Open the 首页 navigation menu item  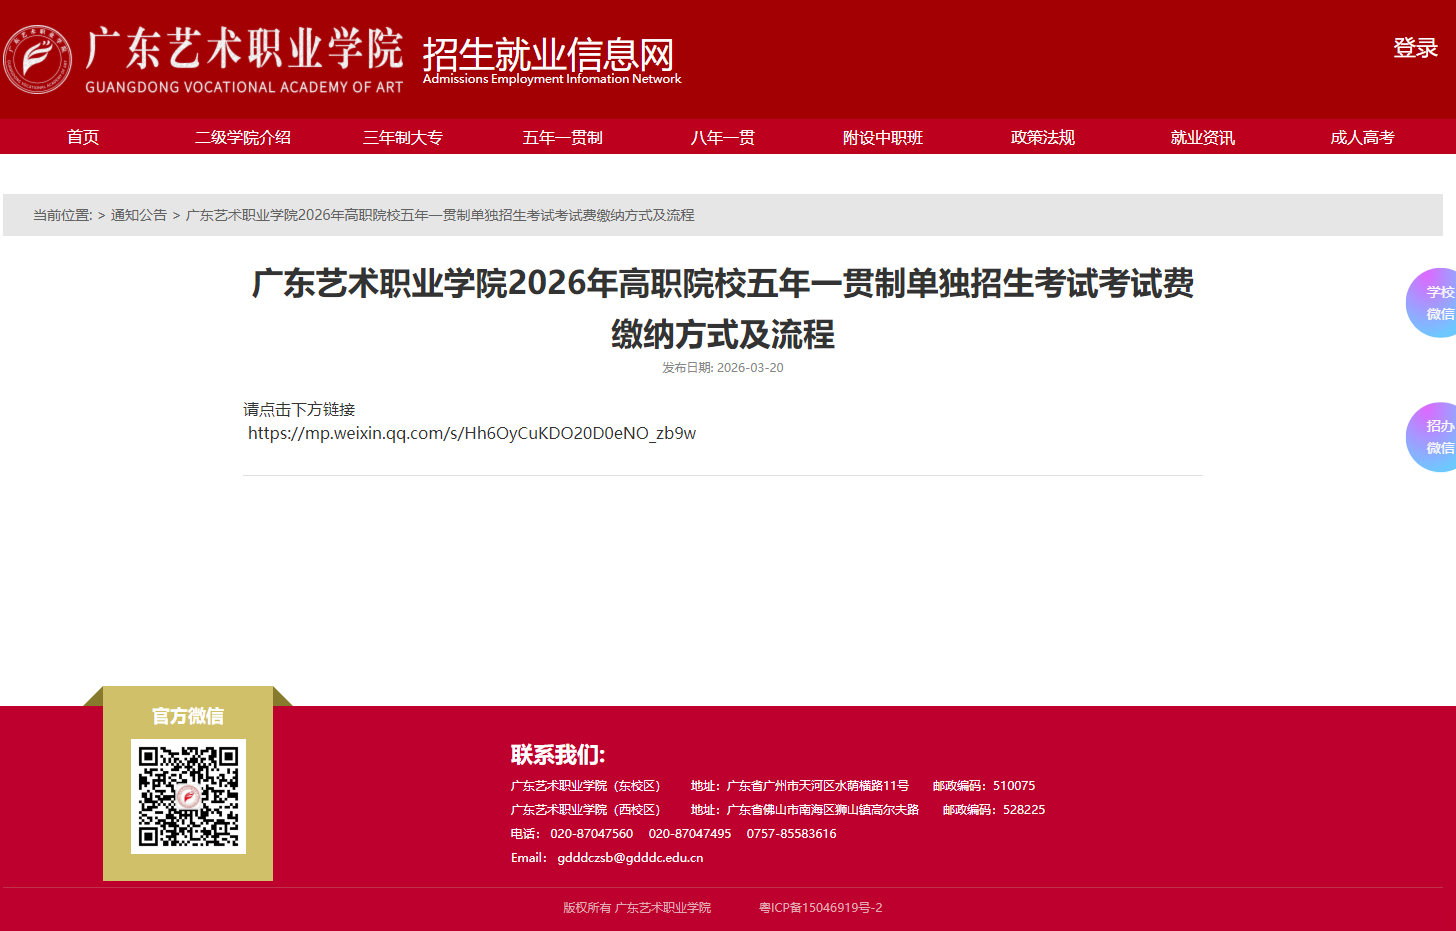tap(82, 137)
